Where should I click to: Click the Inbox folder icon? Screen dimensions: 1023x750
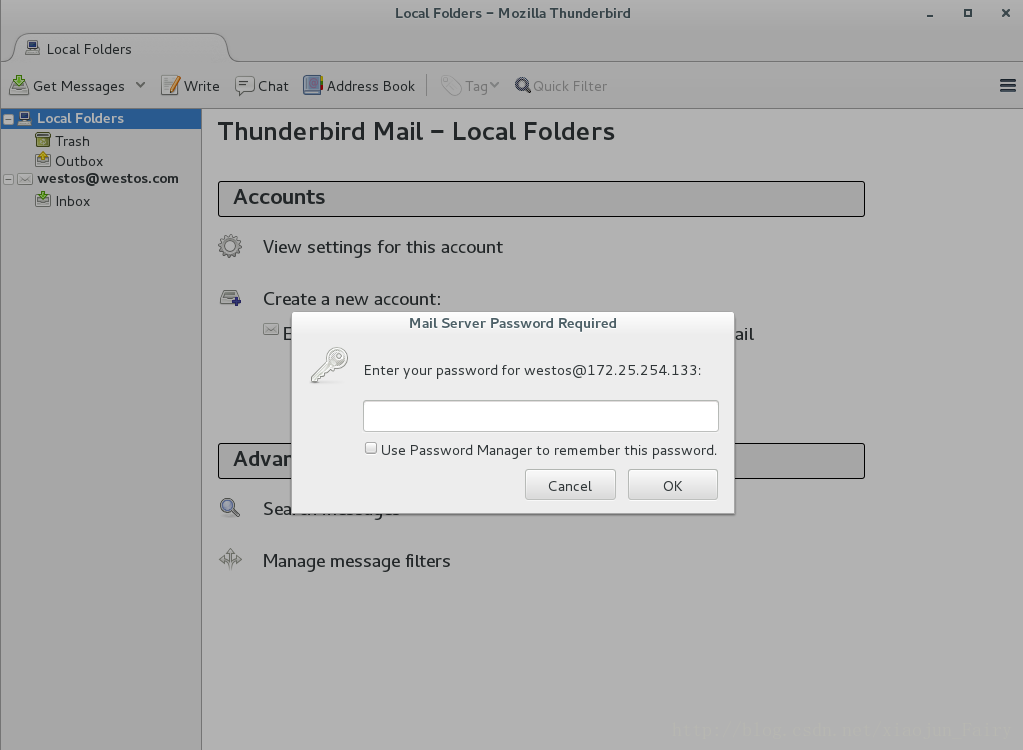click(x=43, y=200)
